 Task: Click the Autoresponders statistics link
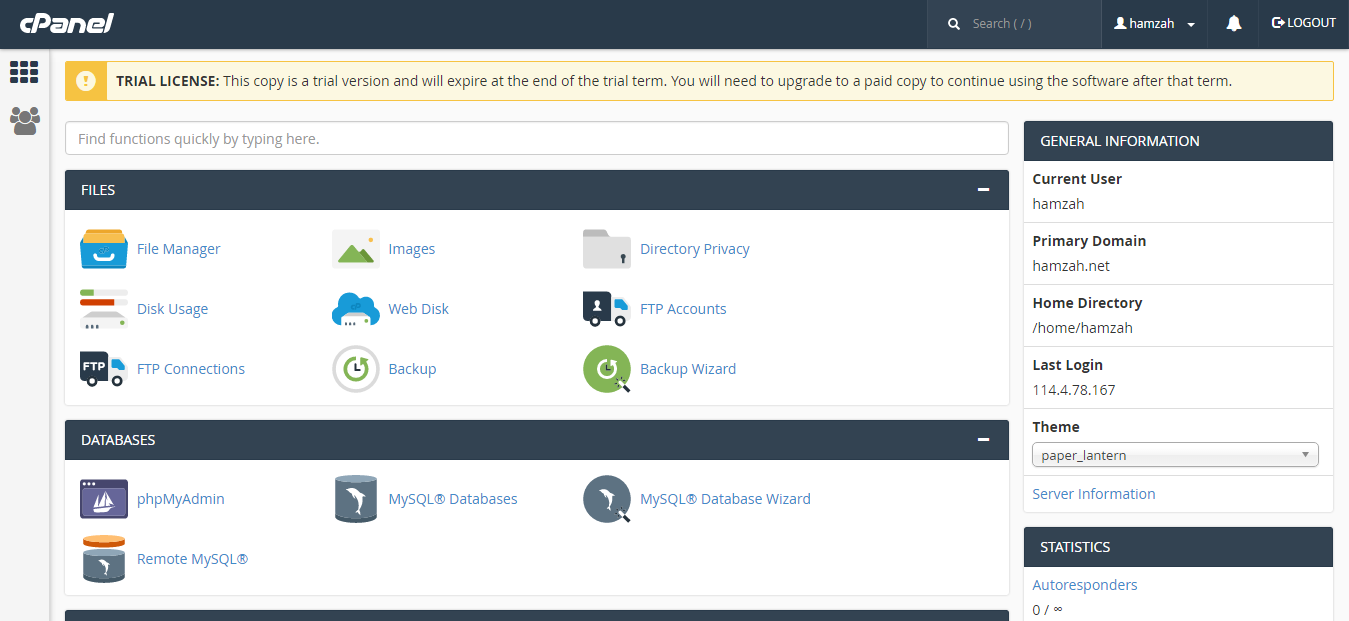[x=1084, y=584]
